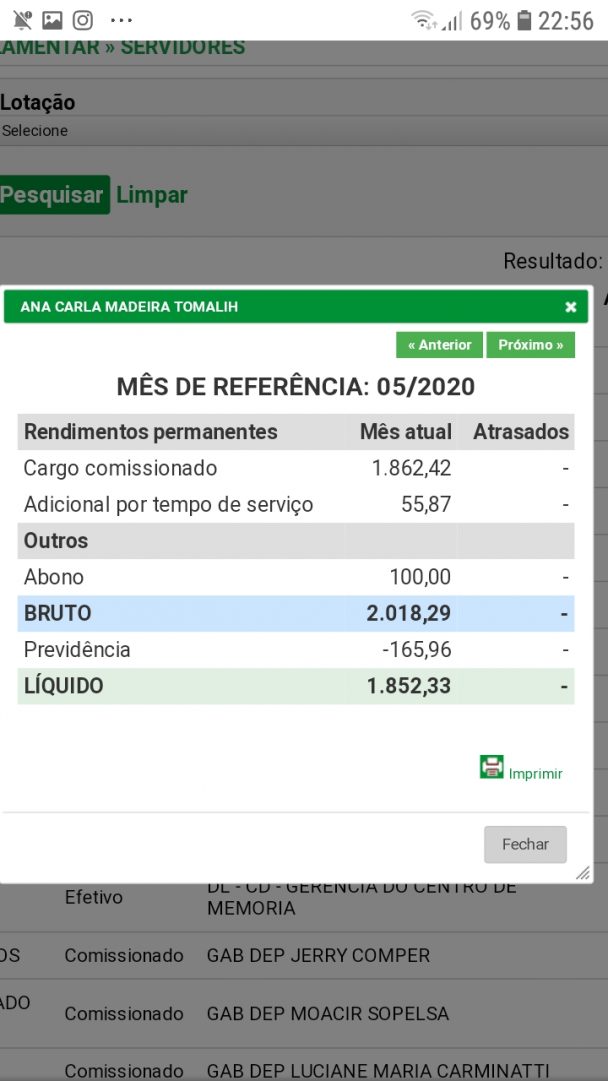Viewport: 608px width, 1081px height.
Task: Select the GAB DEP LUCIANE MARIA CARMINATTI row
Action: coord(378,1071)
